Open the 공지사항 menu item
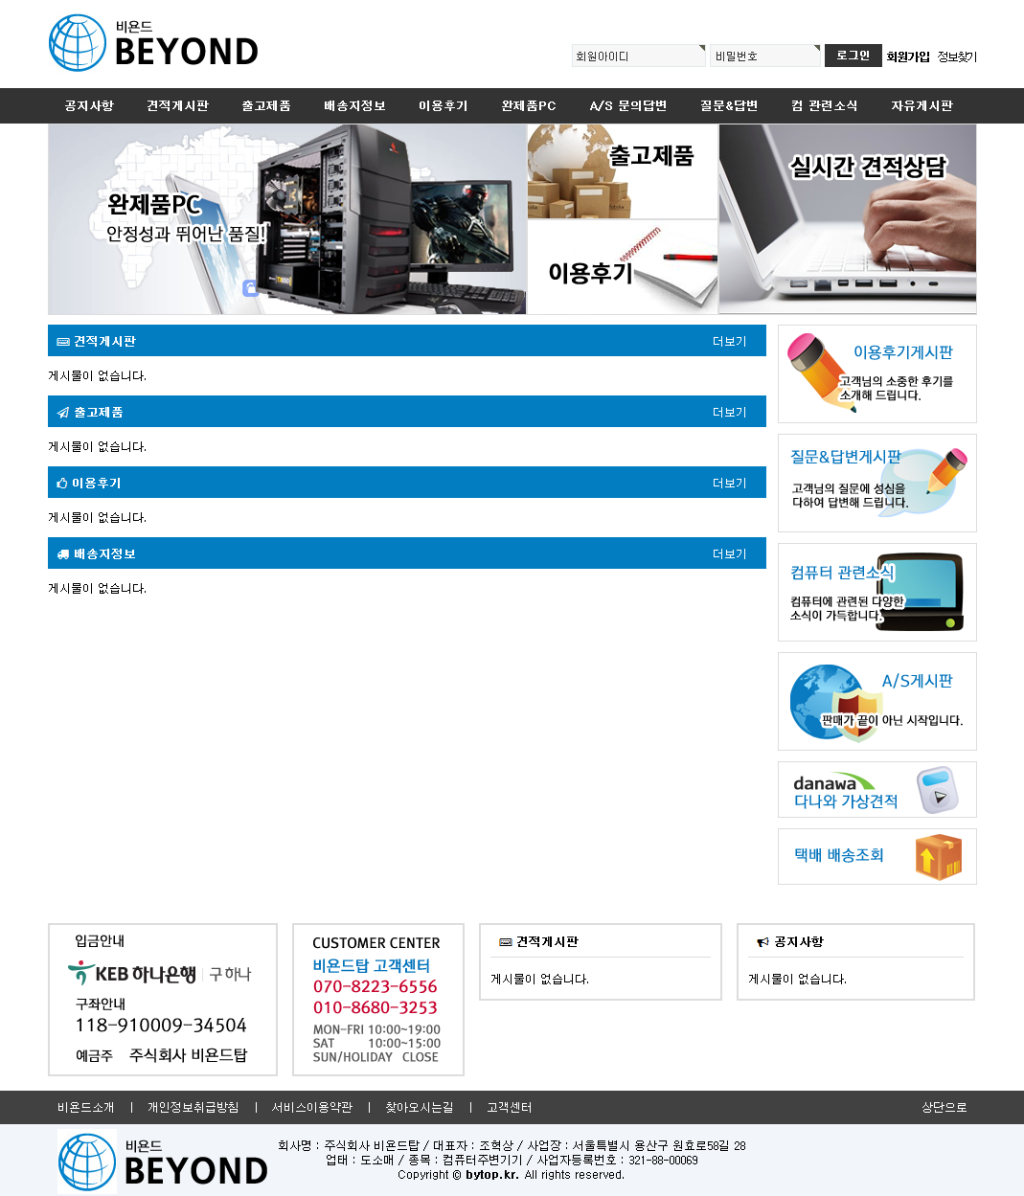 click(89, 106)
